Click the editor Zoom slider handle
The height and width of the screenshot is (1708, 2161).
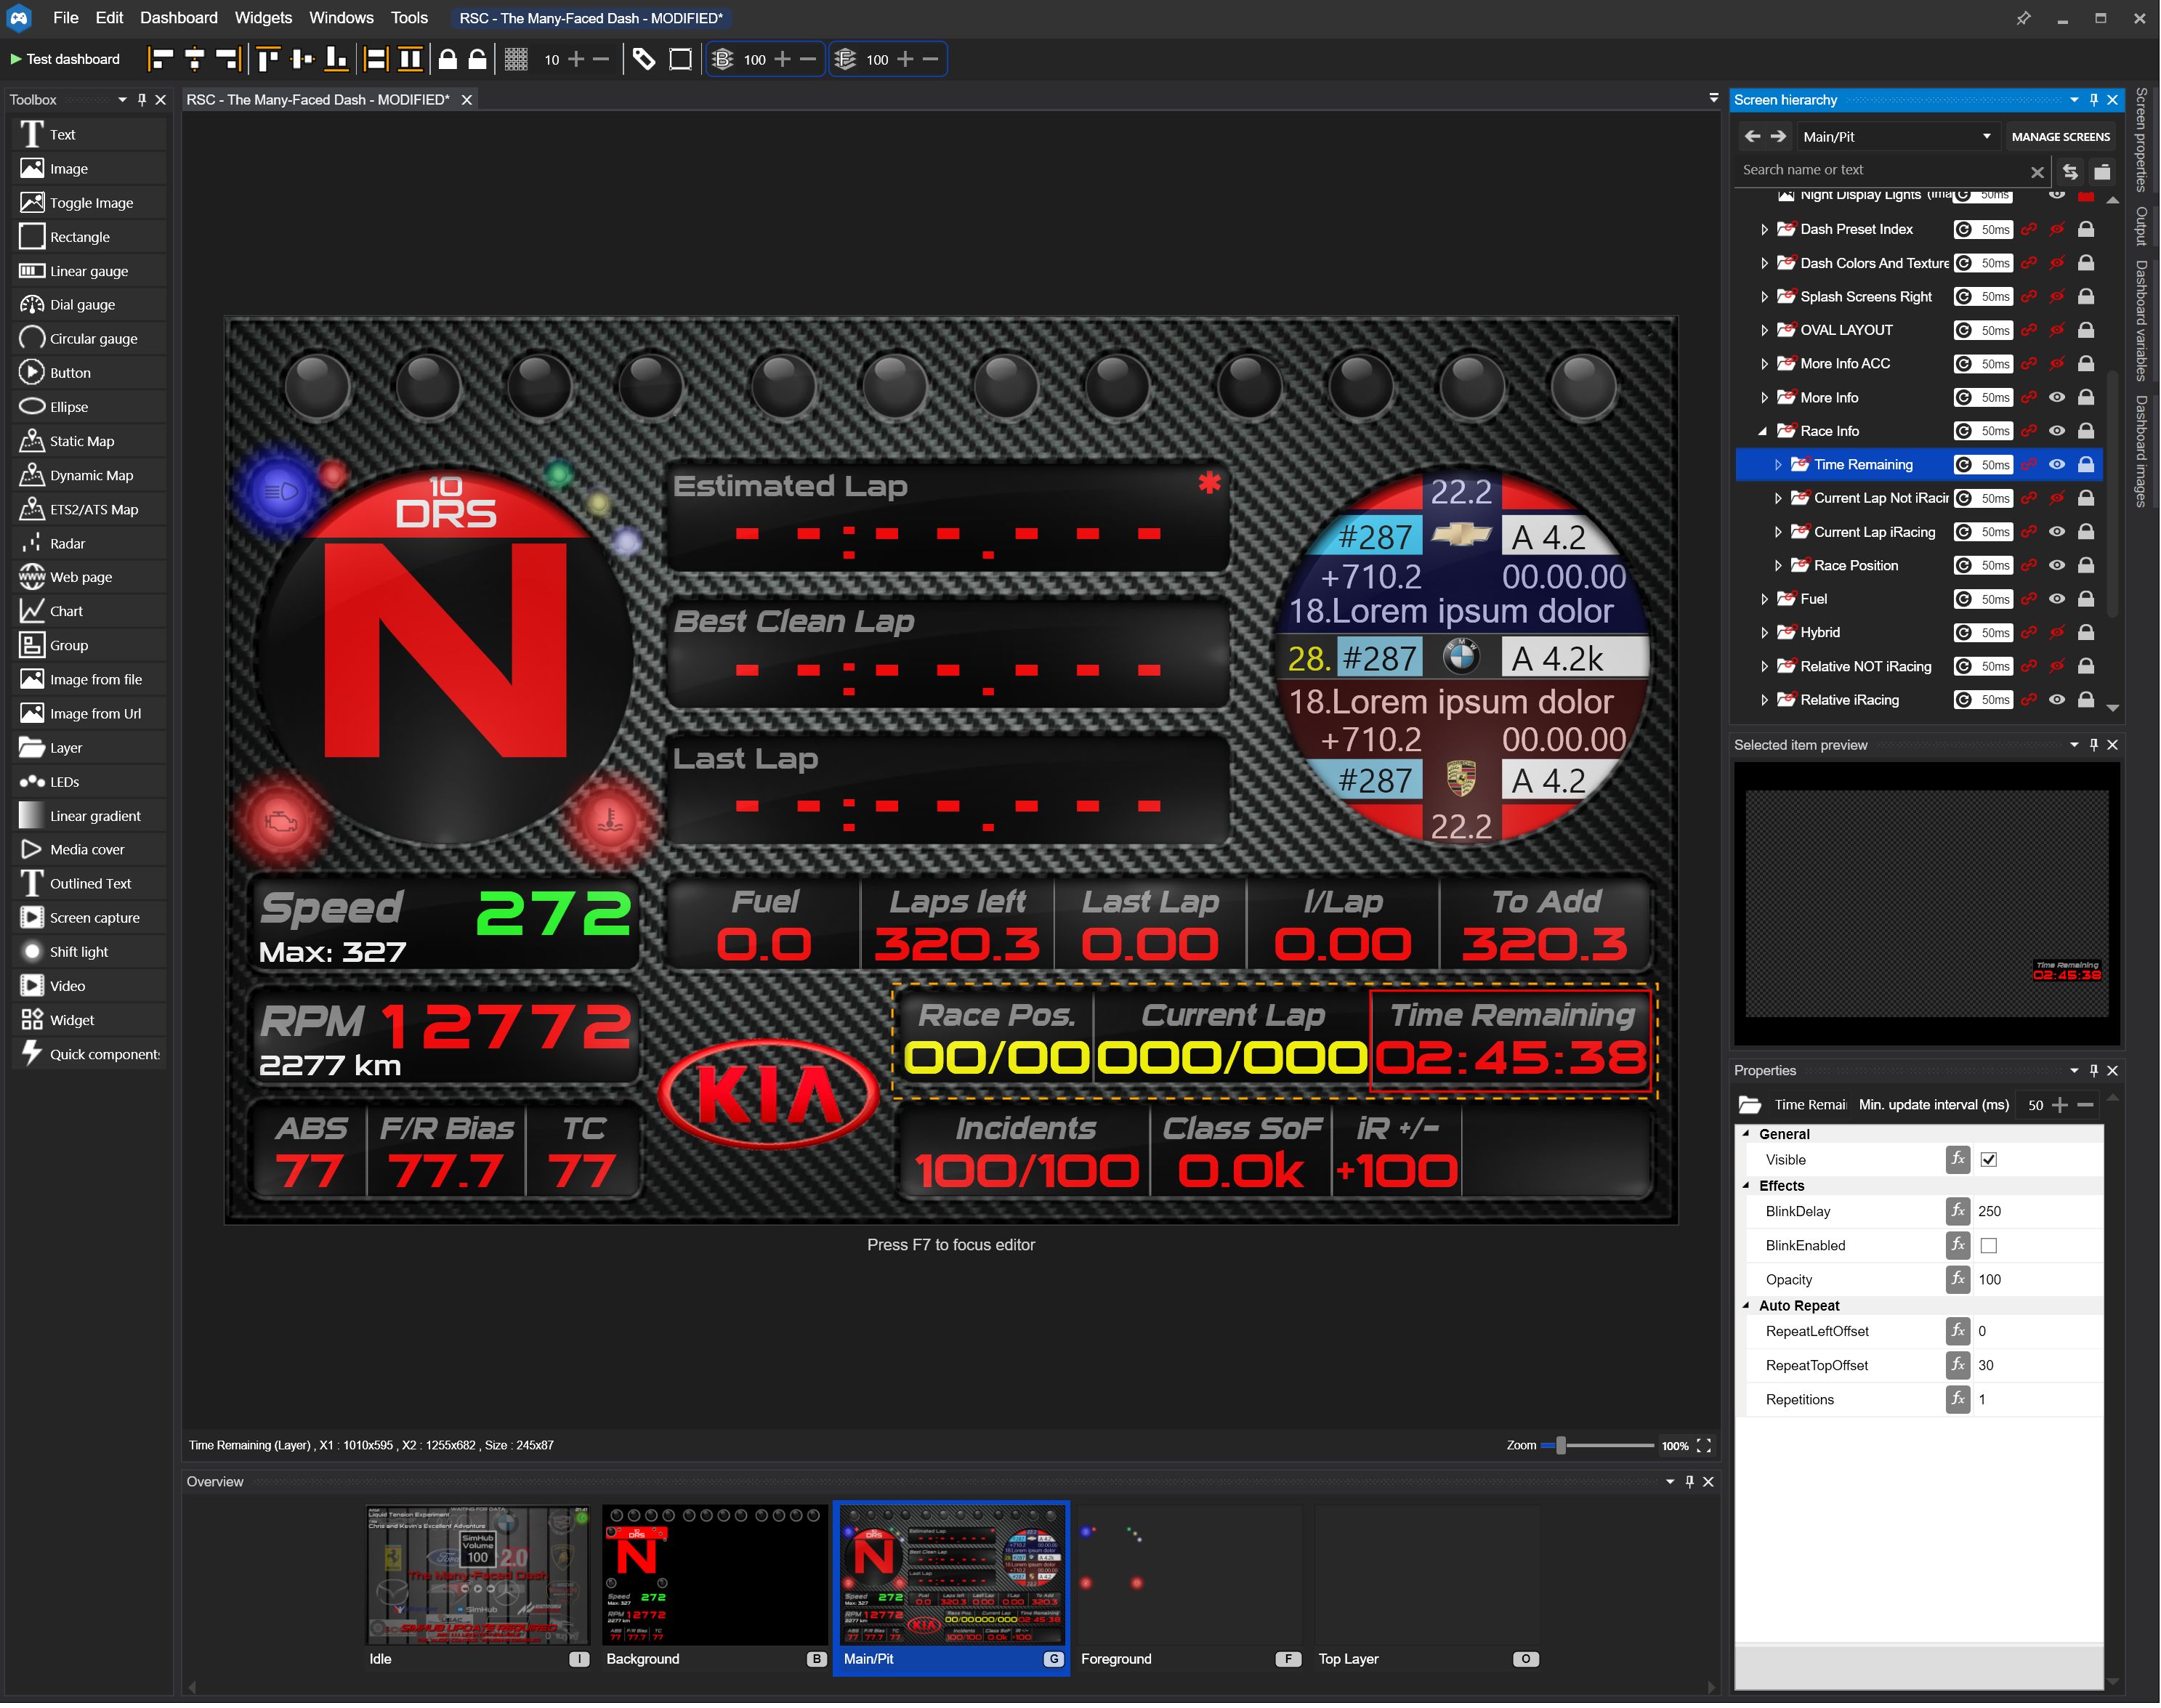pos(1560,1446)
